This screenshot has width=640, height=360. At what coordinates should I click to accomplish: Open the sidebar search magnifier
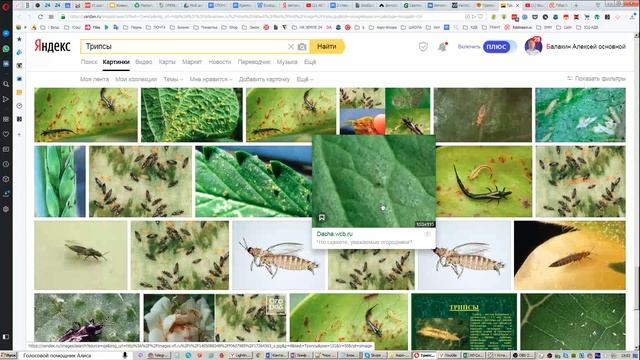(x=6, y=84)
